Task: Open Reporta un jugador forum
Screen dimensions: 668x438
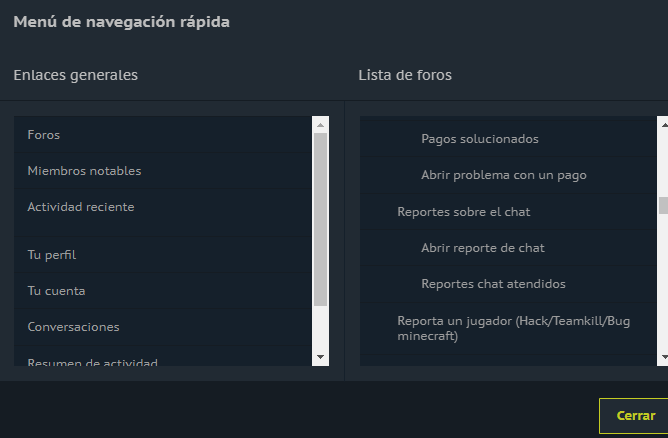Action: pos(513,328)
